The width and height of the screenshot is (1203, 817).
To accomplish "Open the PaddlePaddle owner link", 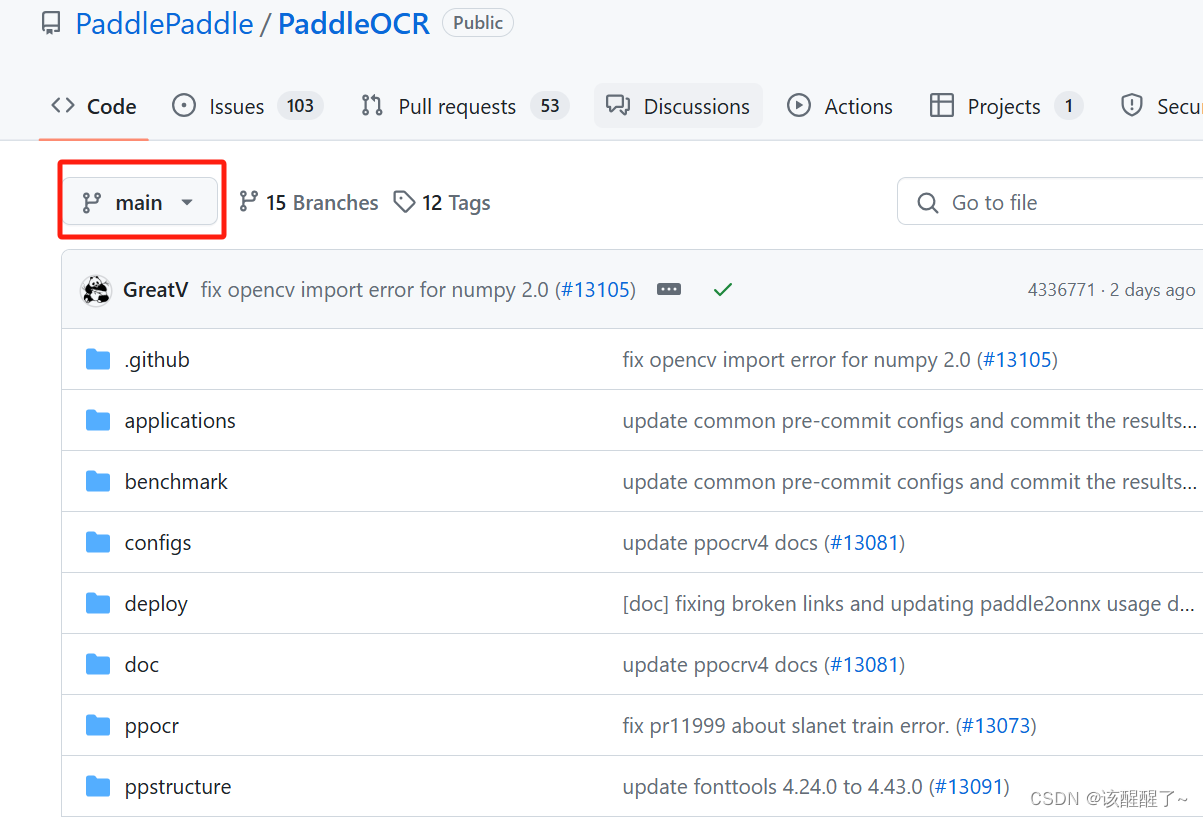I will (165, 24).
